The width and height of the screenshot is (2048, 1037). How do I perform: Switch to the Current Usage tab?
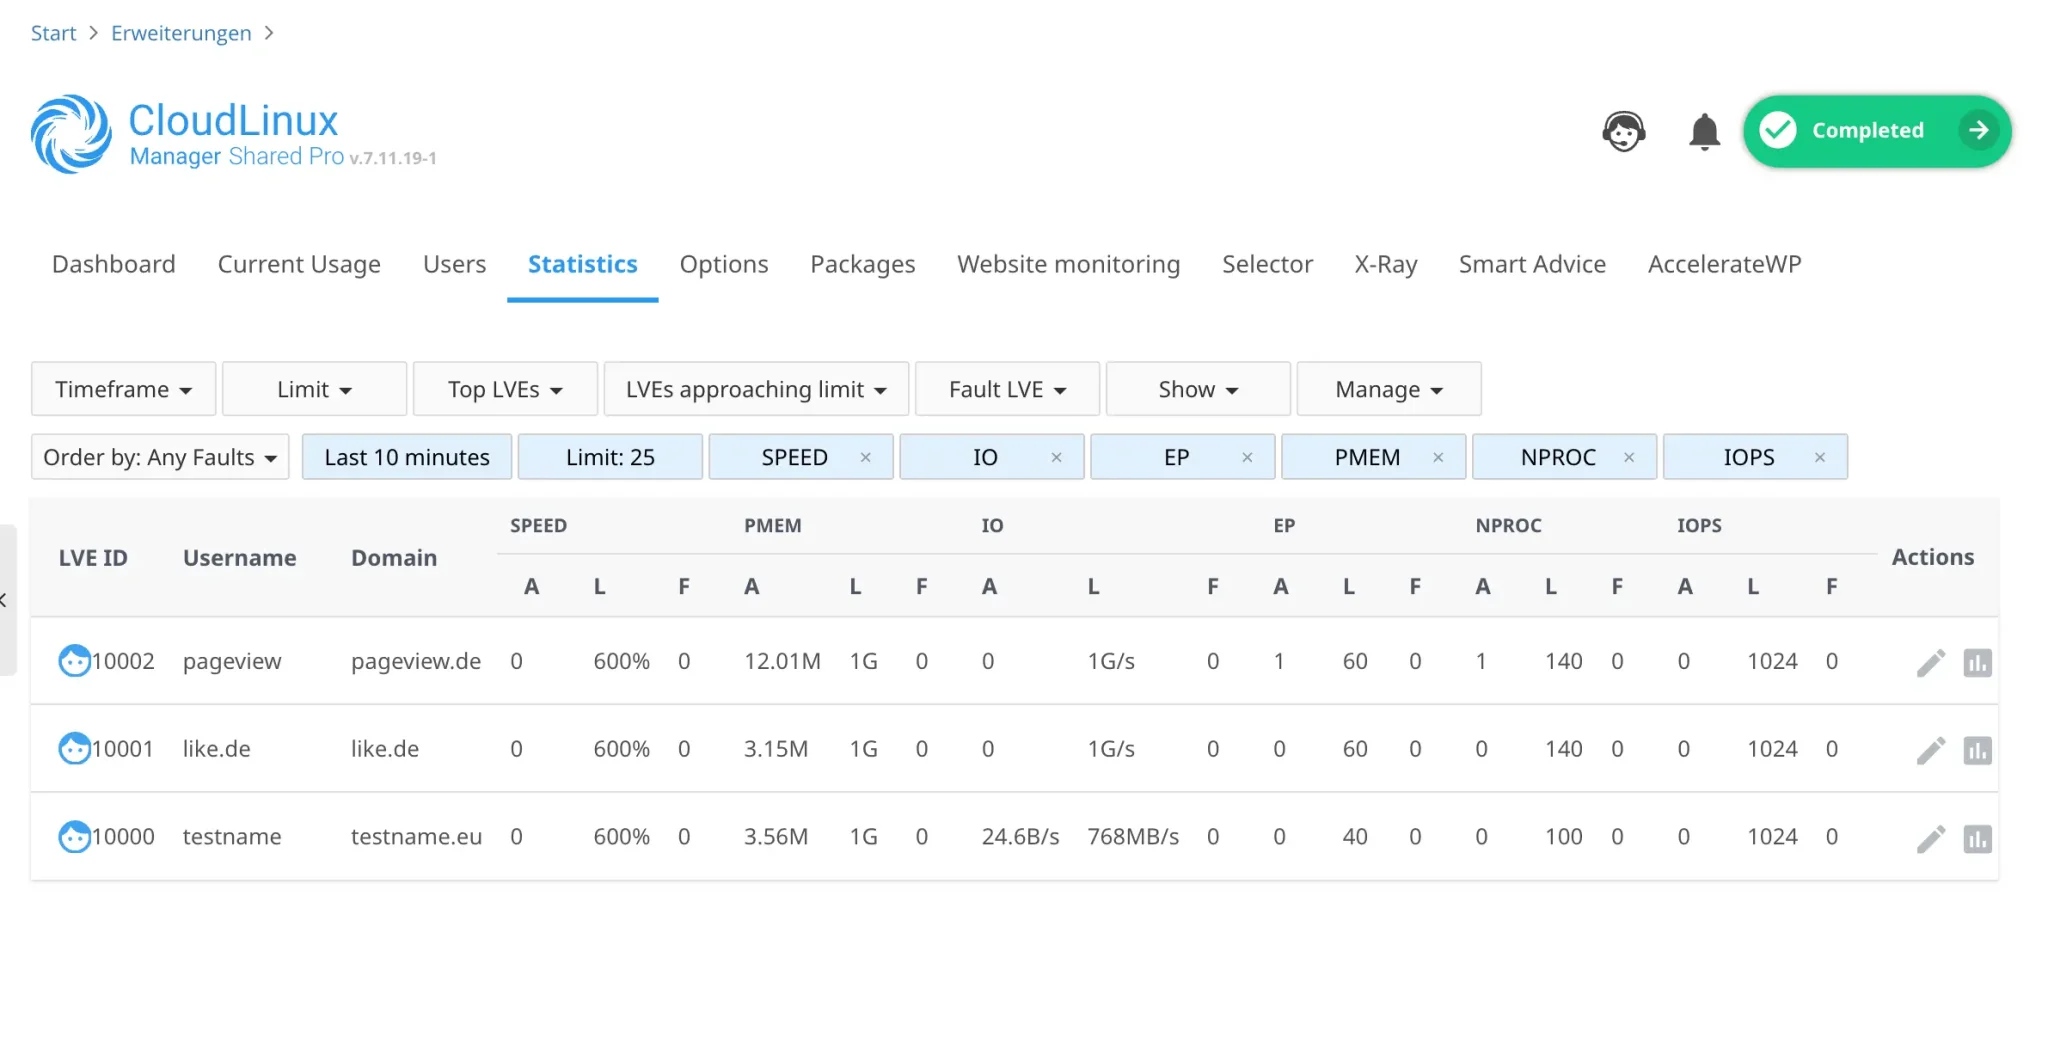coord(299,264)
